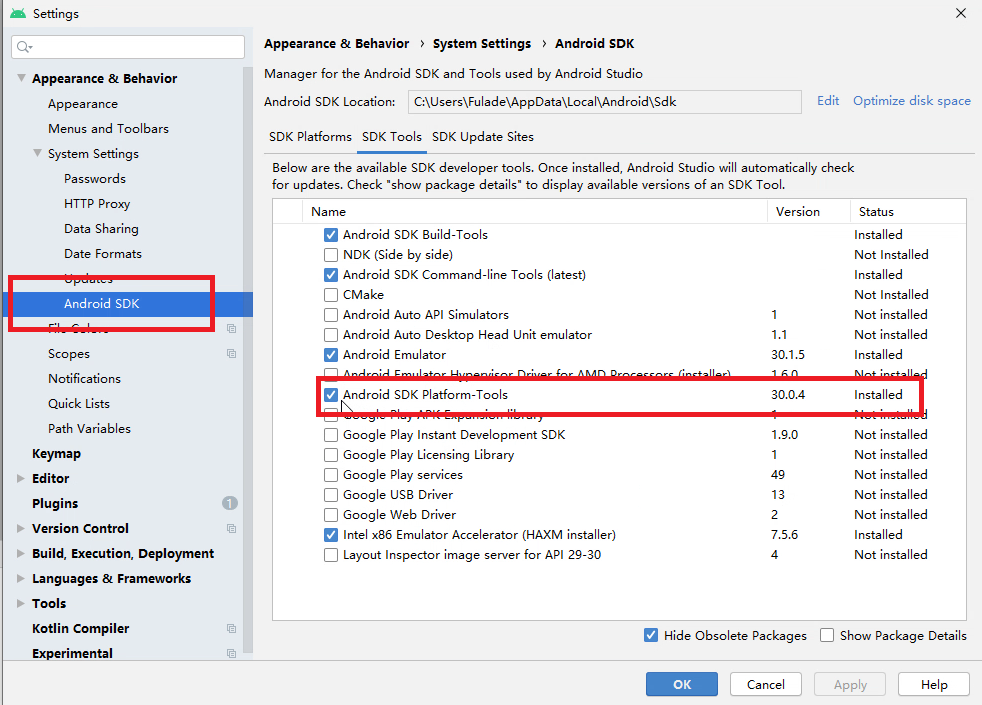The width and height of the screenshot is (982, 705).
Task: Expand the Build, Execution, Deployment arrow
Action: click(21, 553)
